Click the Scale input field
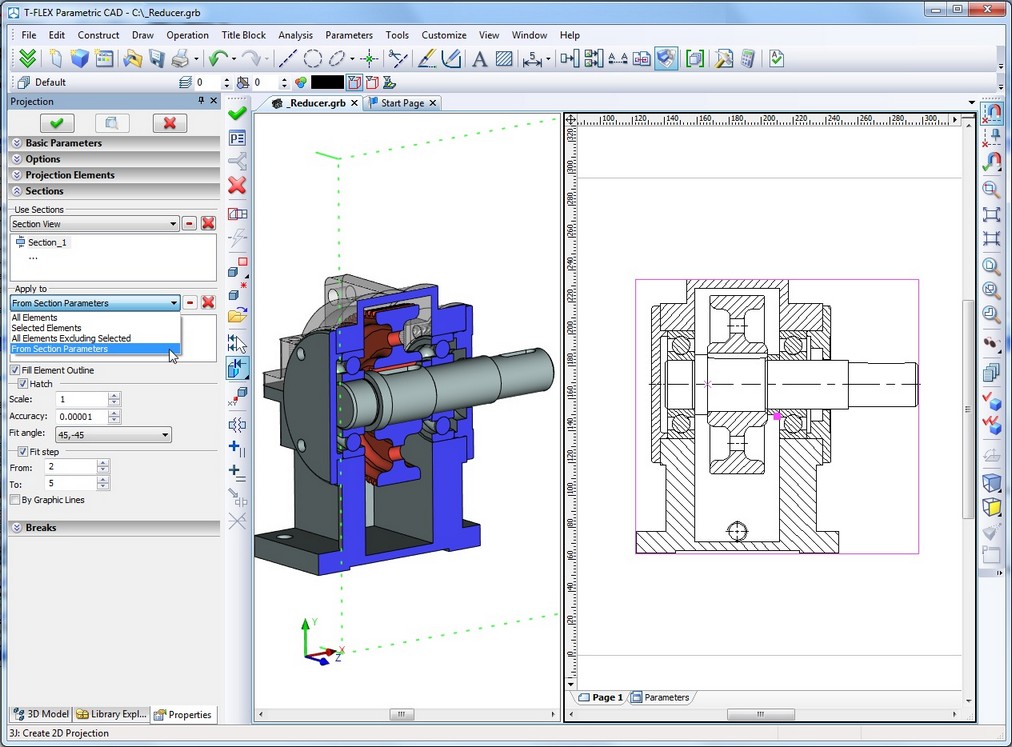 click(x=81, y=400)
